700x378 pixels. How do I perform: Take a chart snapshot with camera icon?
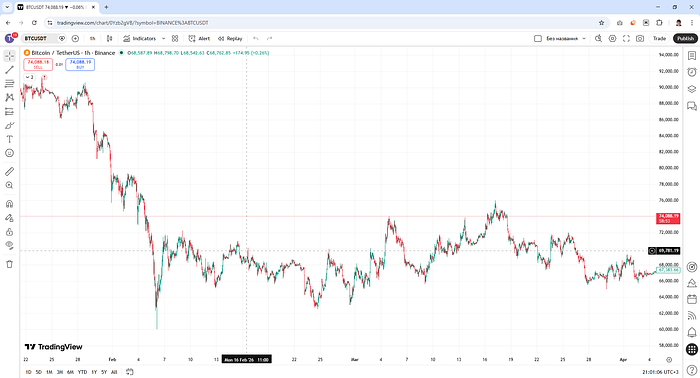click(640, 38)
